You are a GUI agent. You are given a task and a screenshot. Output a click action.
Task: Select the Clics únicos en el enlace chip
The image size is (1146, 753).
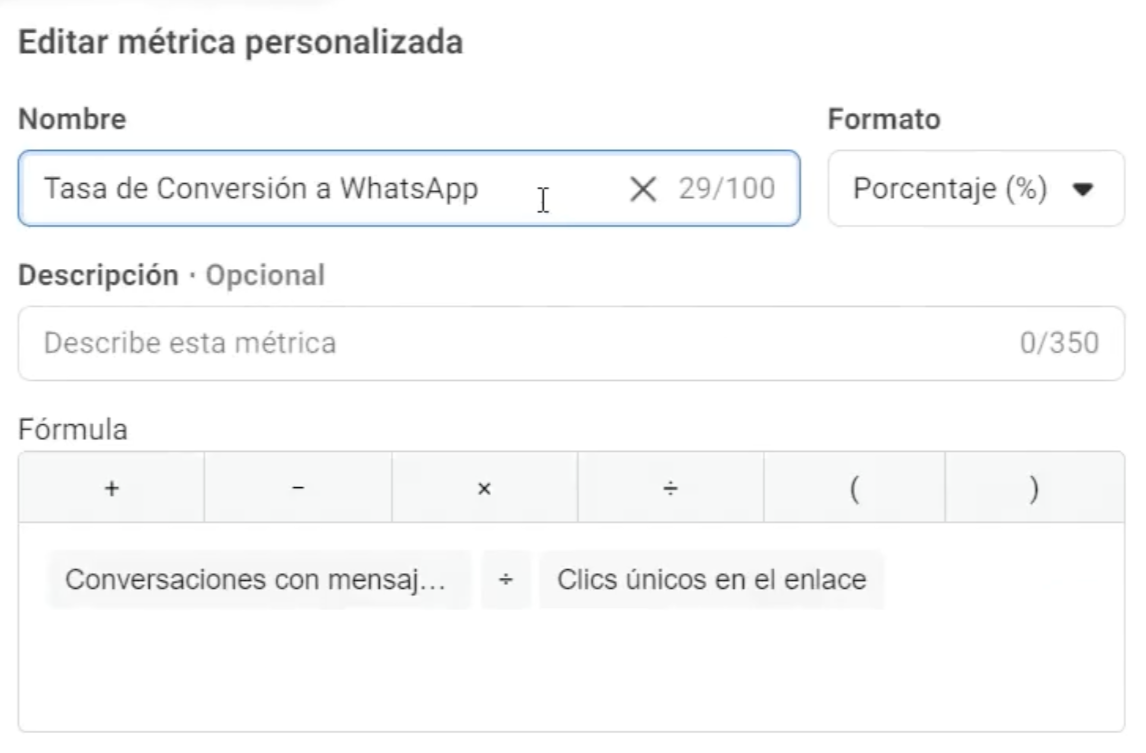point(711,580)
